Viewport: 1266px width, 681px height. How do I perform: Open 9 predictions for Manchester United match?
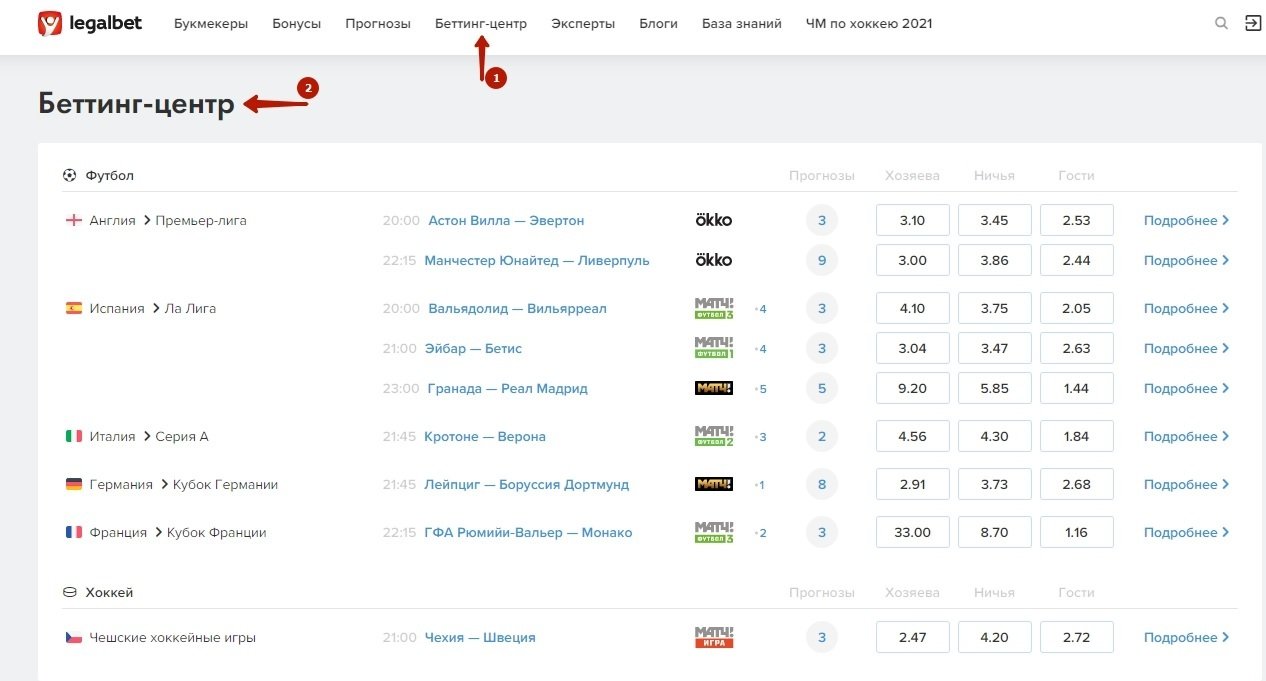click(x=821, y=260)
